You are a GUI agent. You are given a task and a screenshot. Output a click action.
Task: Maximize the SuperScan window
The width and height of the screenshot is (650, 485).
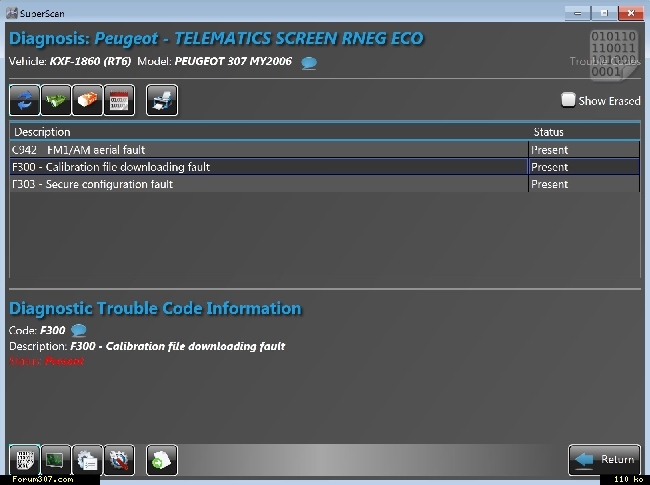point(604,13)
